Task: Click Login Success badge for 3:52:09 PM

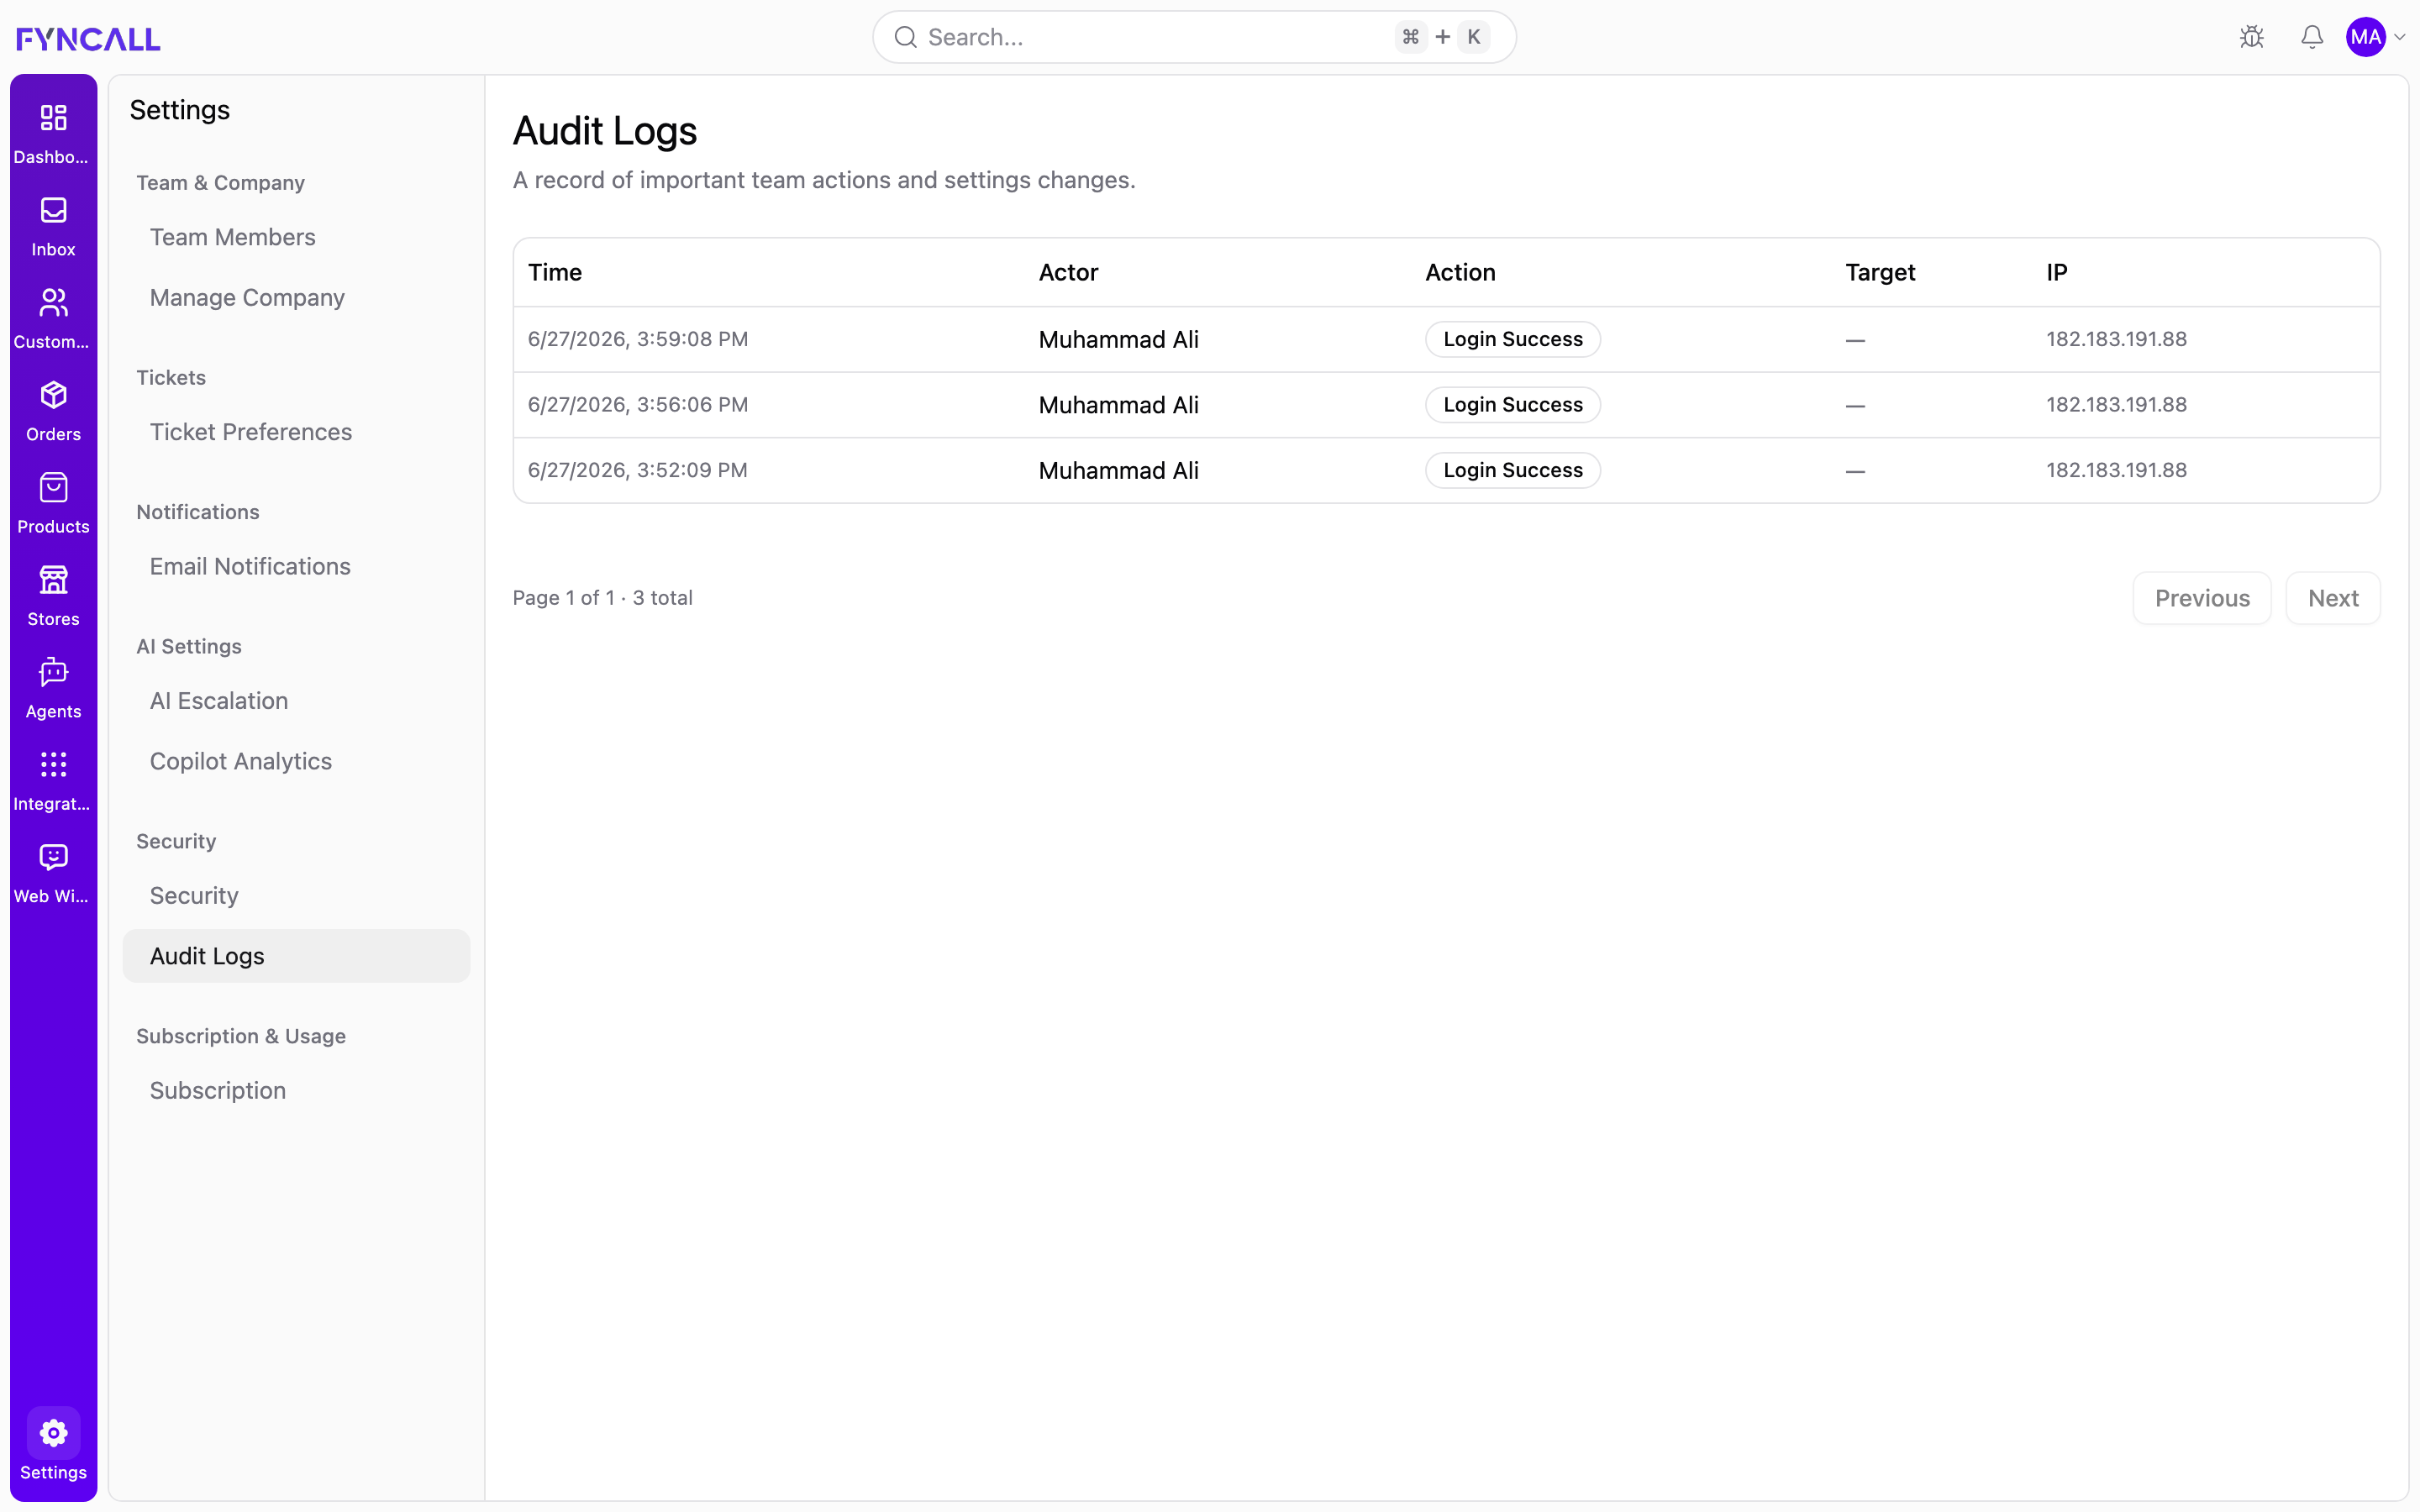Action: [x=1513, y=470]
